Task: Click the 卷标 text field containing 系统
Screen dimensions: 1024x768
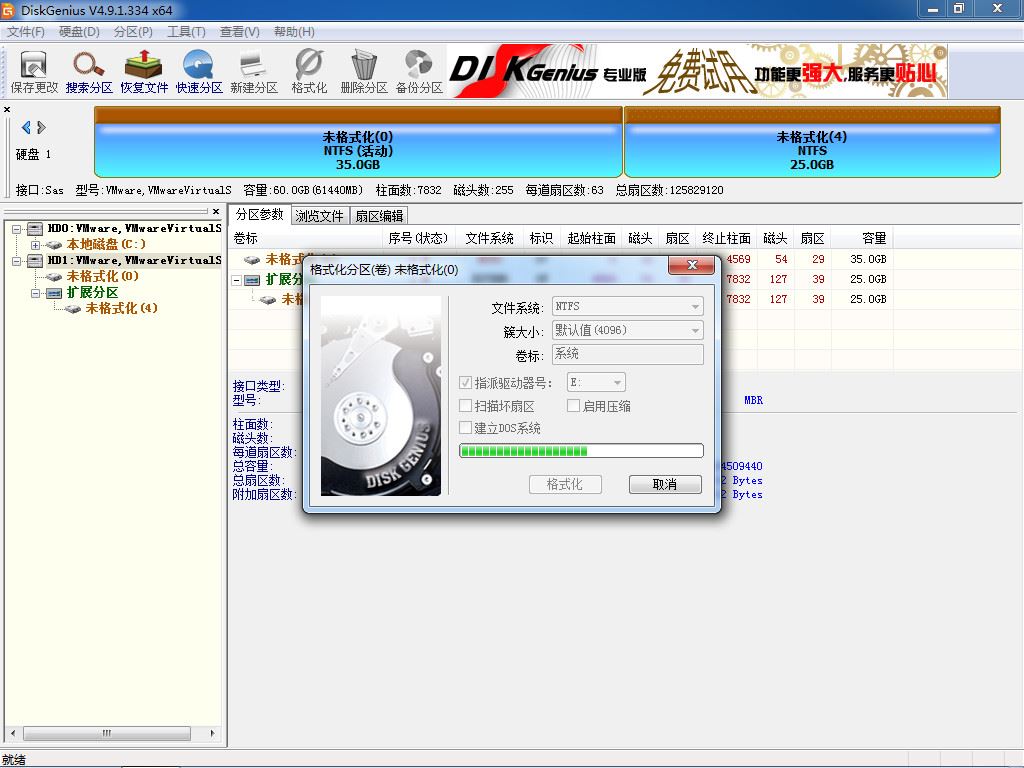Action: 628,354
